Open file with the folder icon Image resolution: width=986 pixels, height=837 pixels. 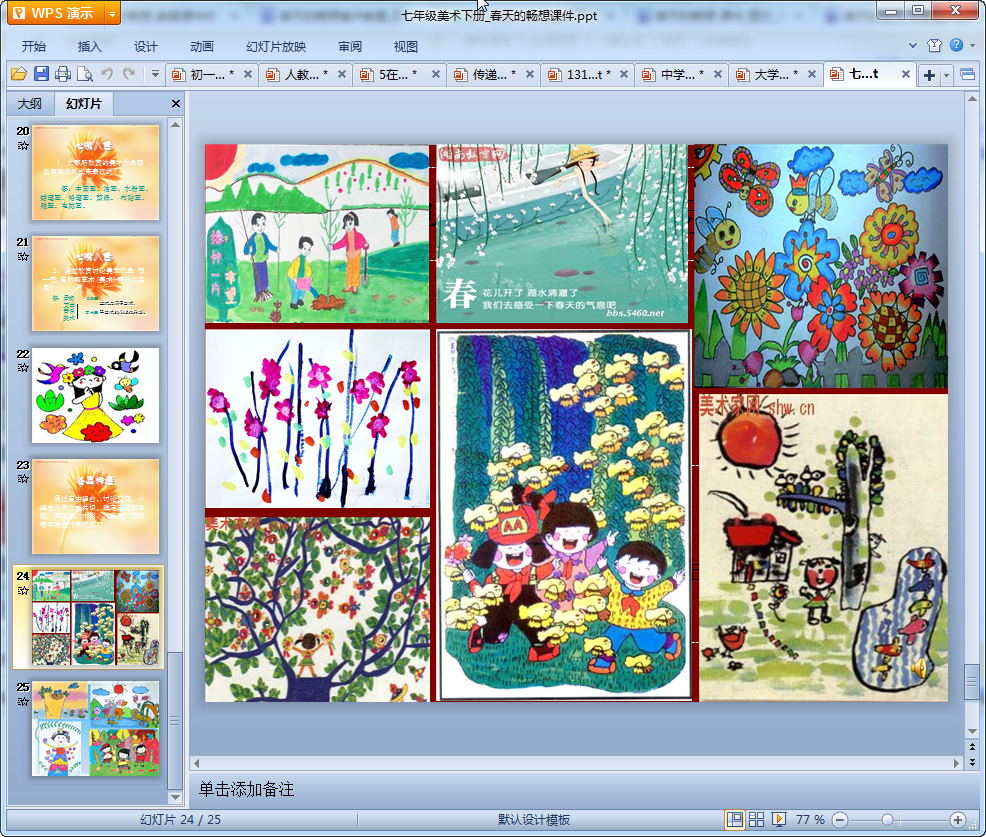tap(19, 74)
